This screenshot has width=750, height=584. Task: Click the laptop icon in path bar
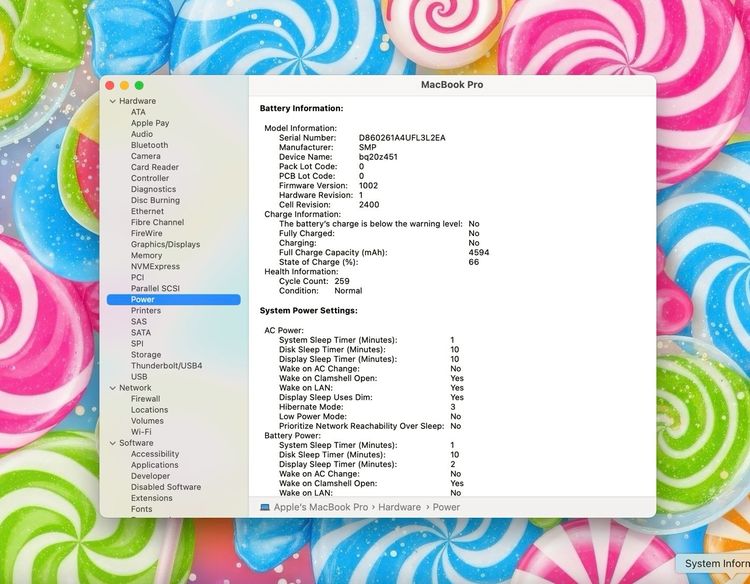[265, 507]
